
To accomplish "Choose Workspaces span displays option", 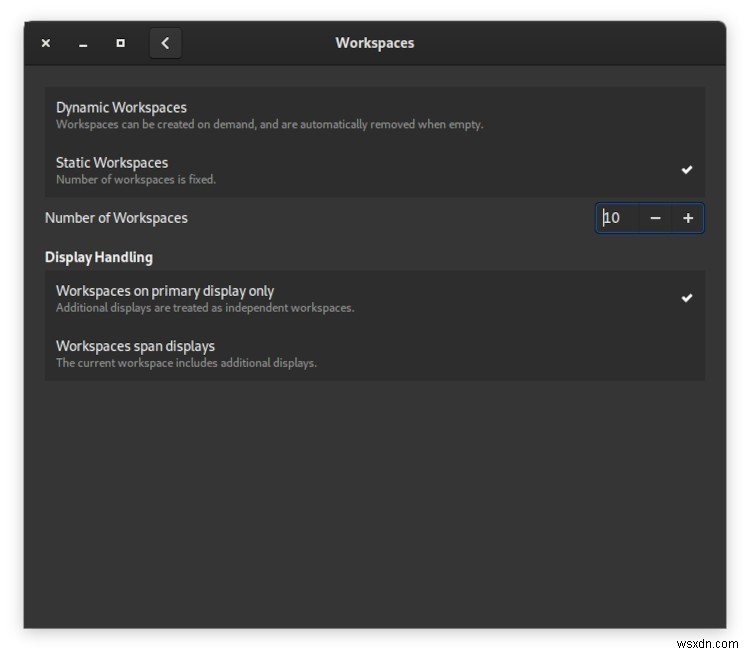I will 375,354.
